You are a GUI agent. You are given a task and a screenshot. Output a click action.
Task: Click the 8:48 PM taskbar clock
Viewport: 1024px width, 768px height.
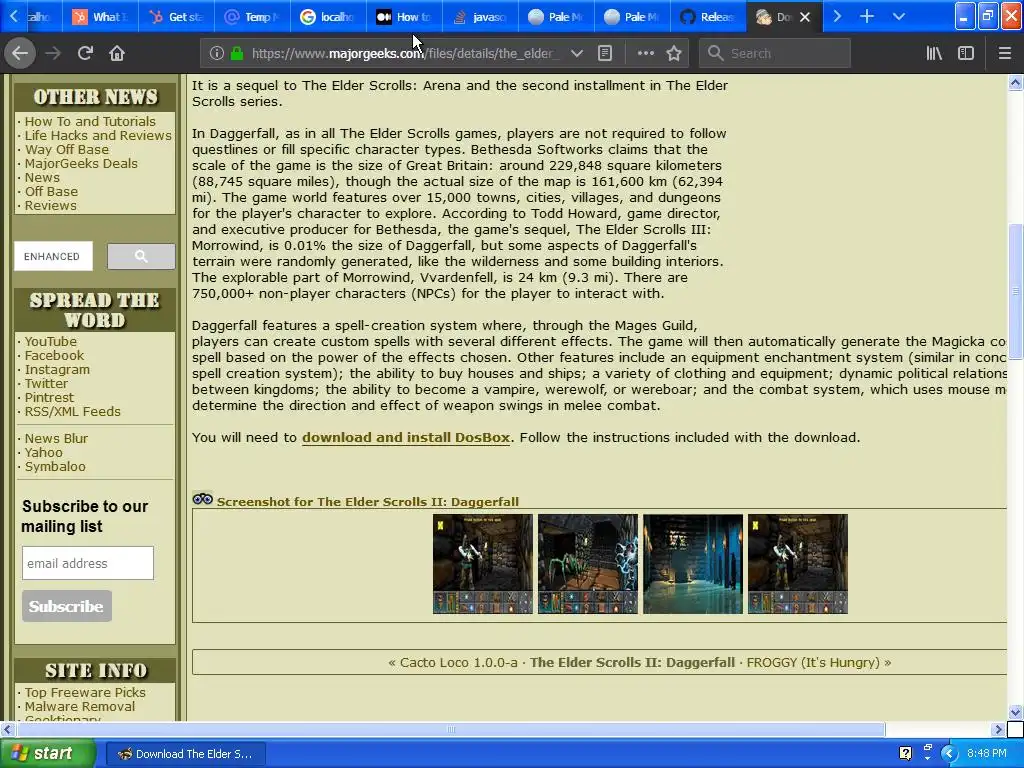[x=987, y=753]
